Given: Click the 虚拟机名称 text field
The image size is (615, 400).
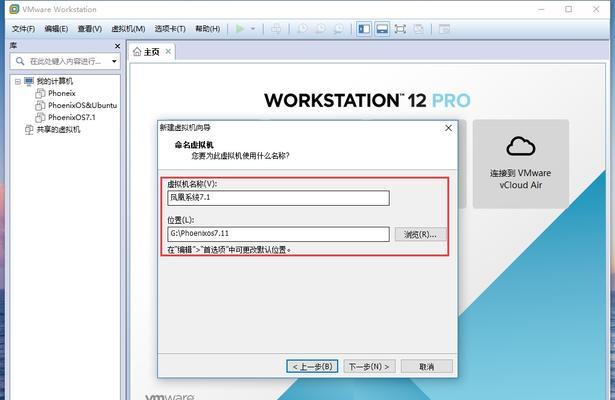Looking at the screenshot, I should tap(278, 198).
